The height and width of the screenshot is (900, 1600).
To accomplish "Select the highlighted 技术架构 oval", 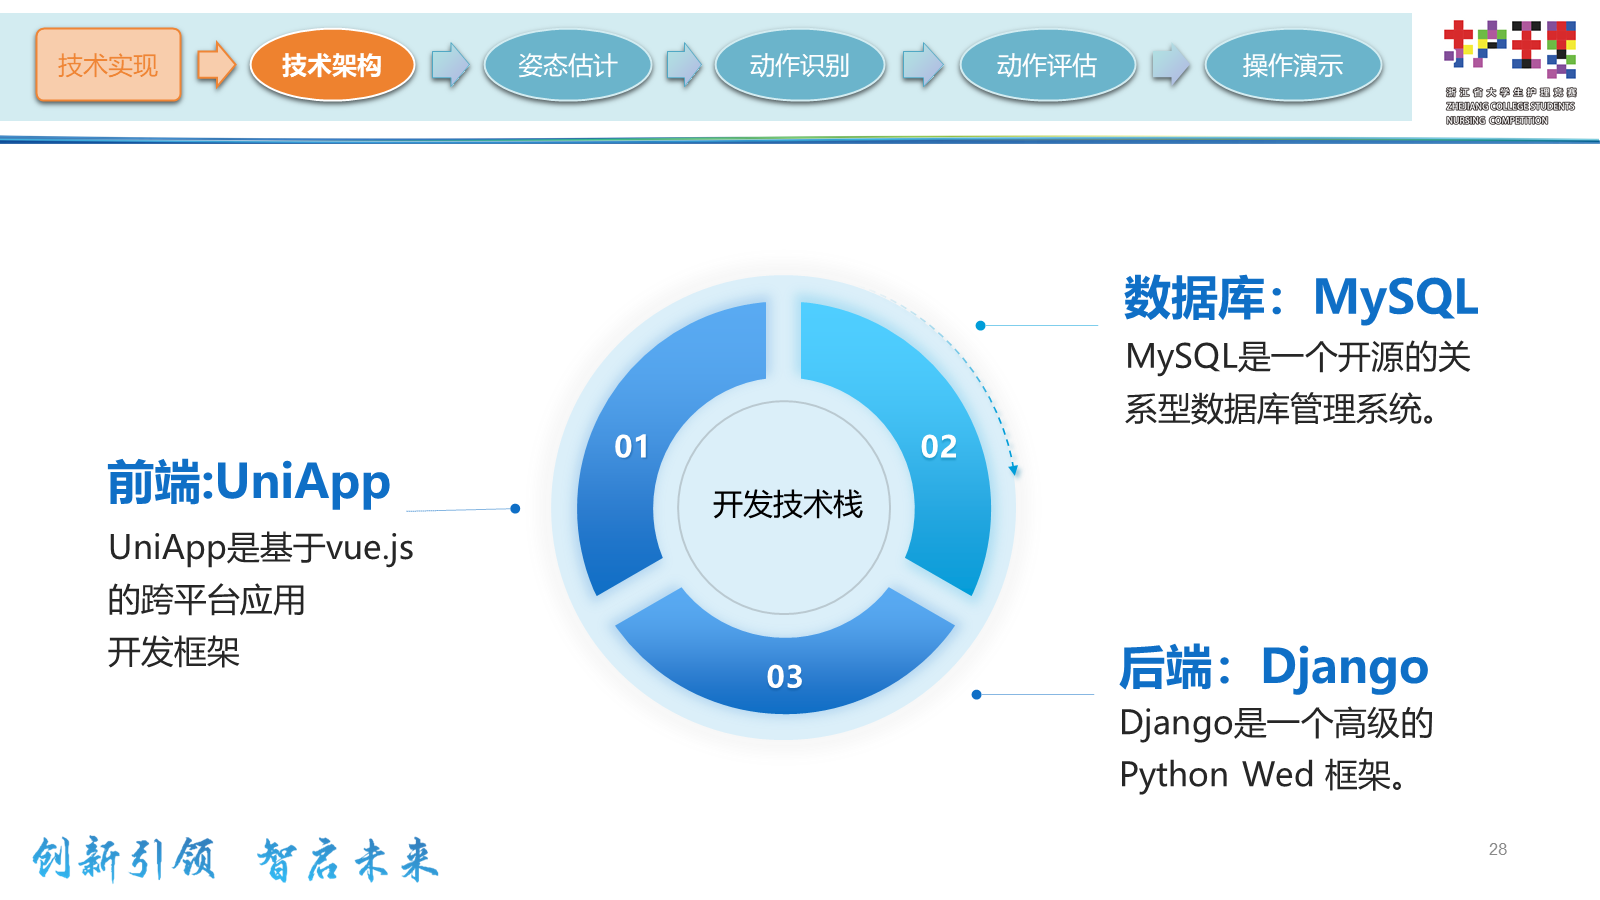I will (332, 65).
